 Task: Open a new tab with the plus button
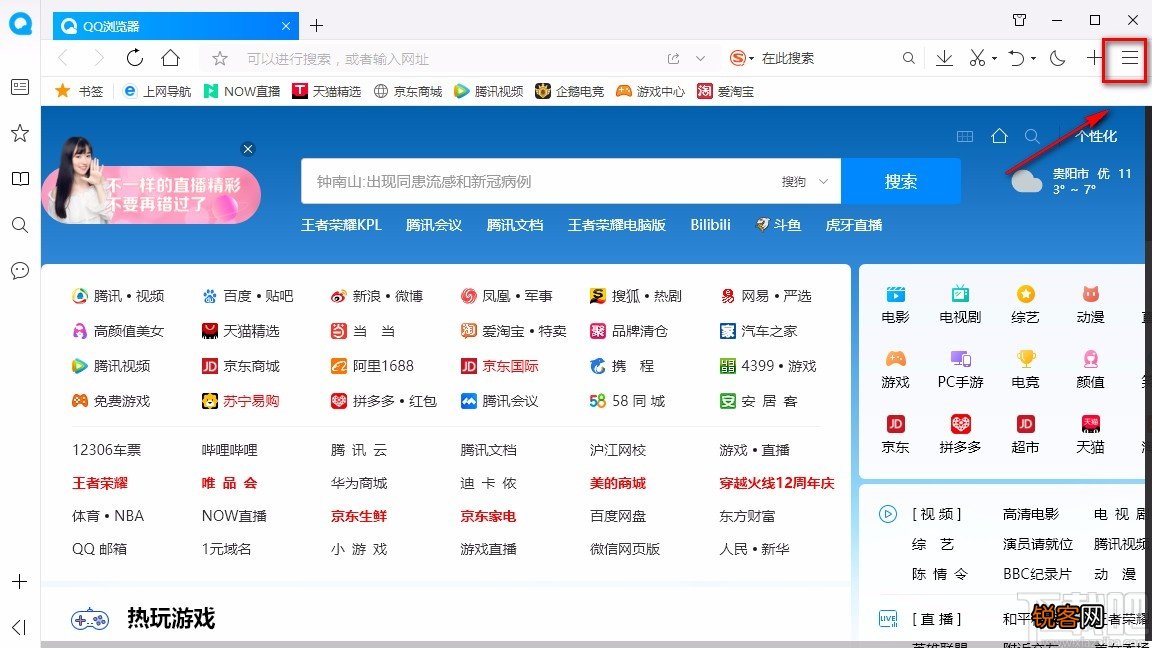(317, 26)
